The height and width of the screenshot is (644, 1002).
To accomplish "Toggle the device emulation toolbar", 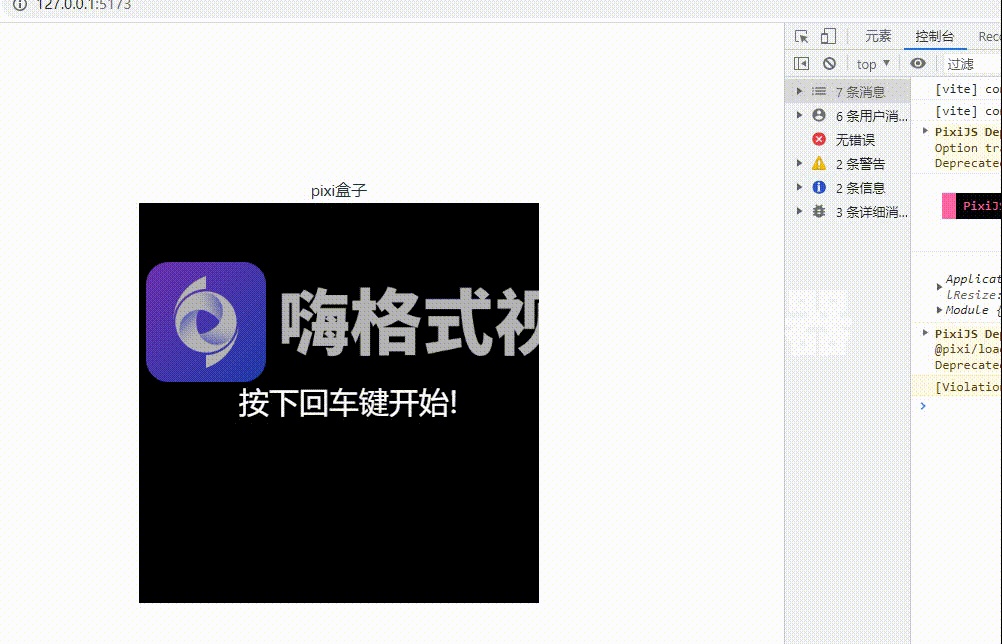I will [x=826, y=35].
